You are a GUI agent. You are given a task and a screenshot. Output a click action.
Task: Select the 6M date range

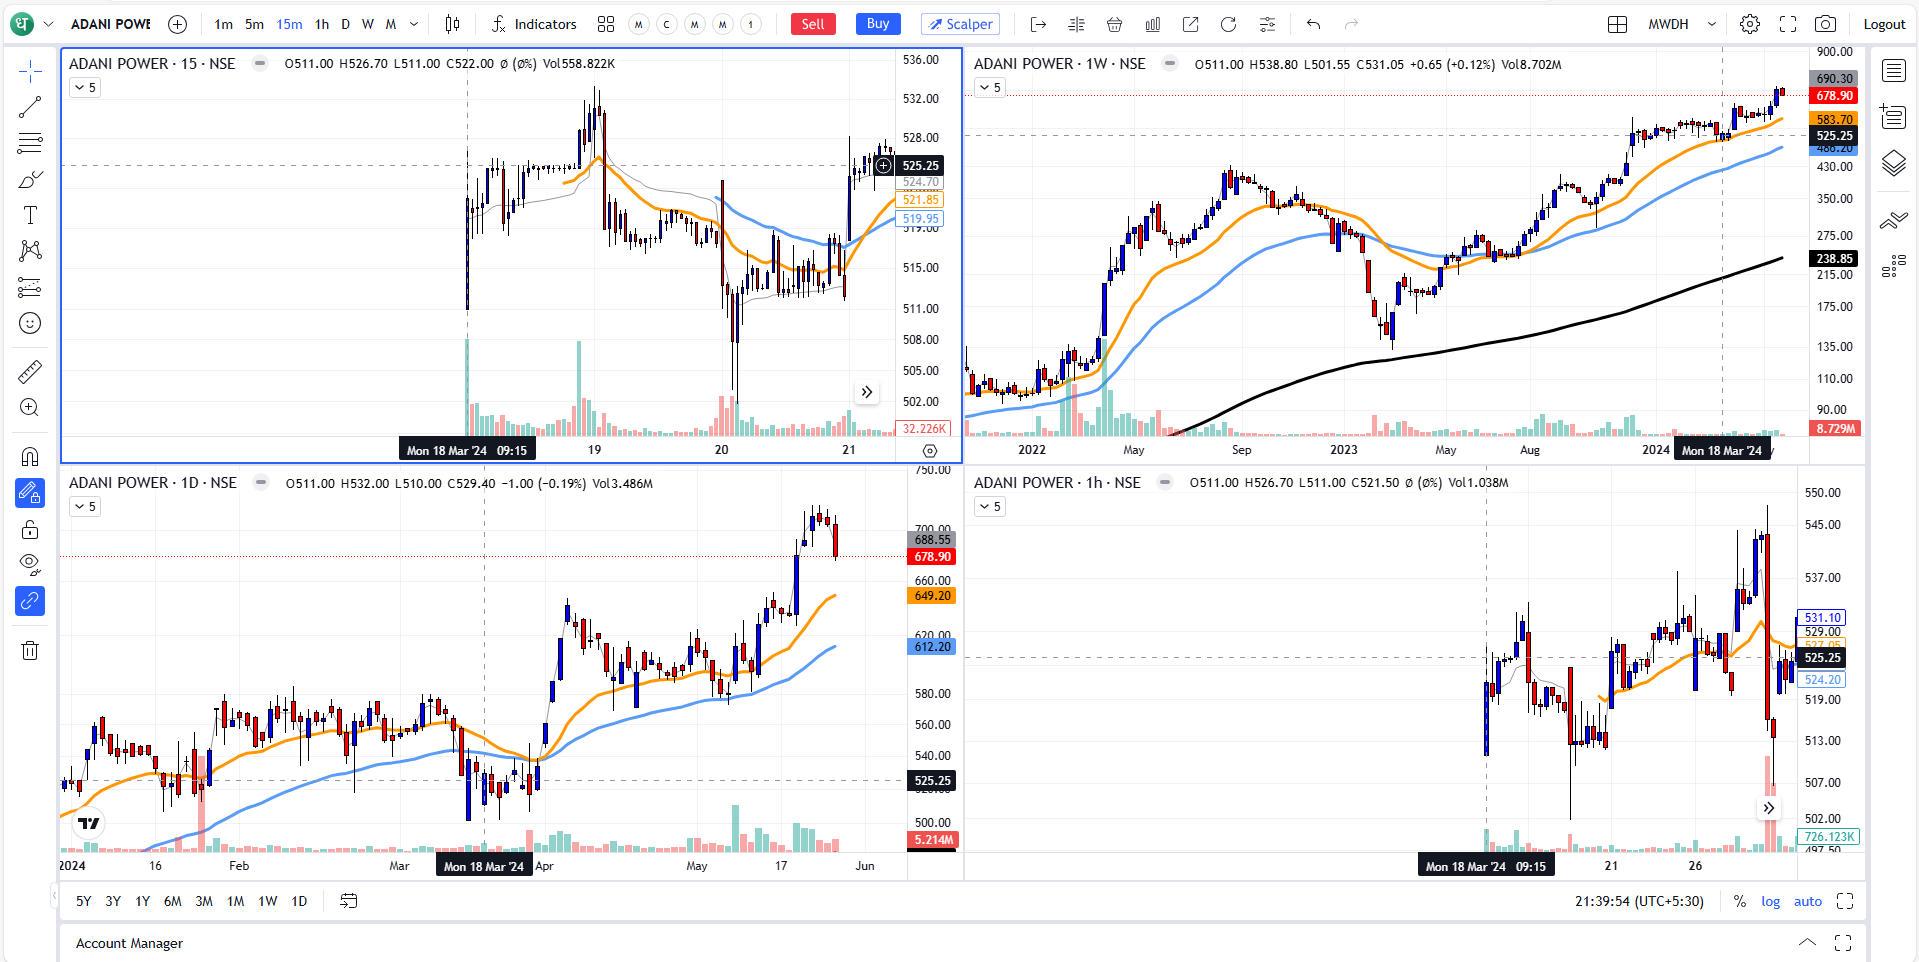(173, 901)
